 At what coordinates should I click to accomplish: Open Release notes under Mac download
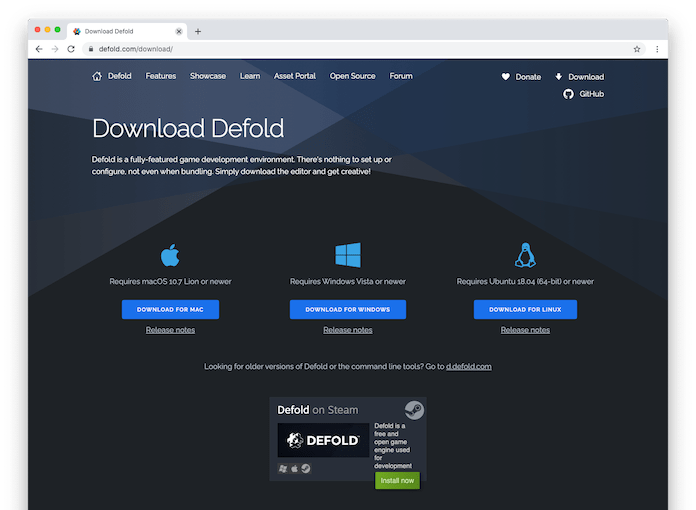click(170, 330)
